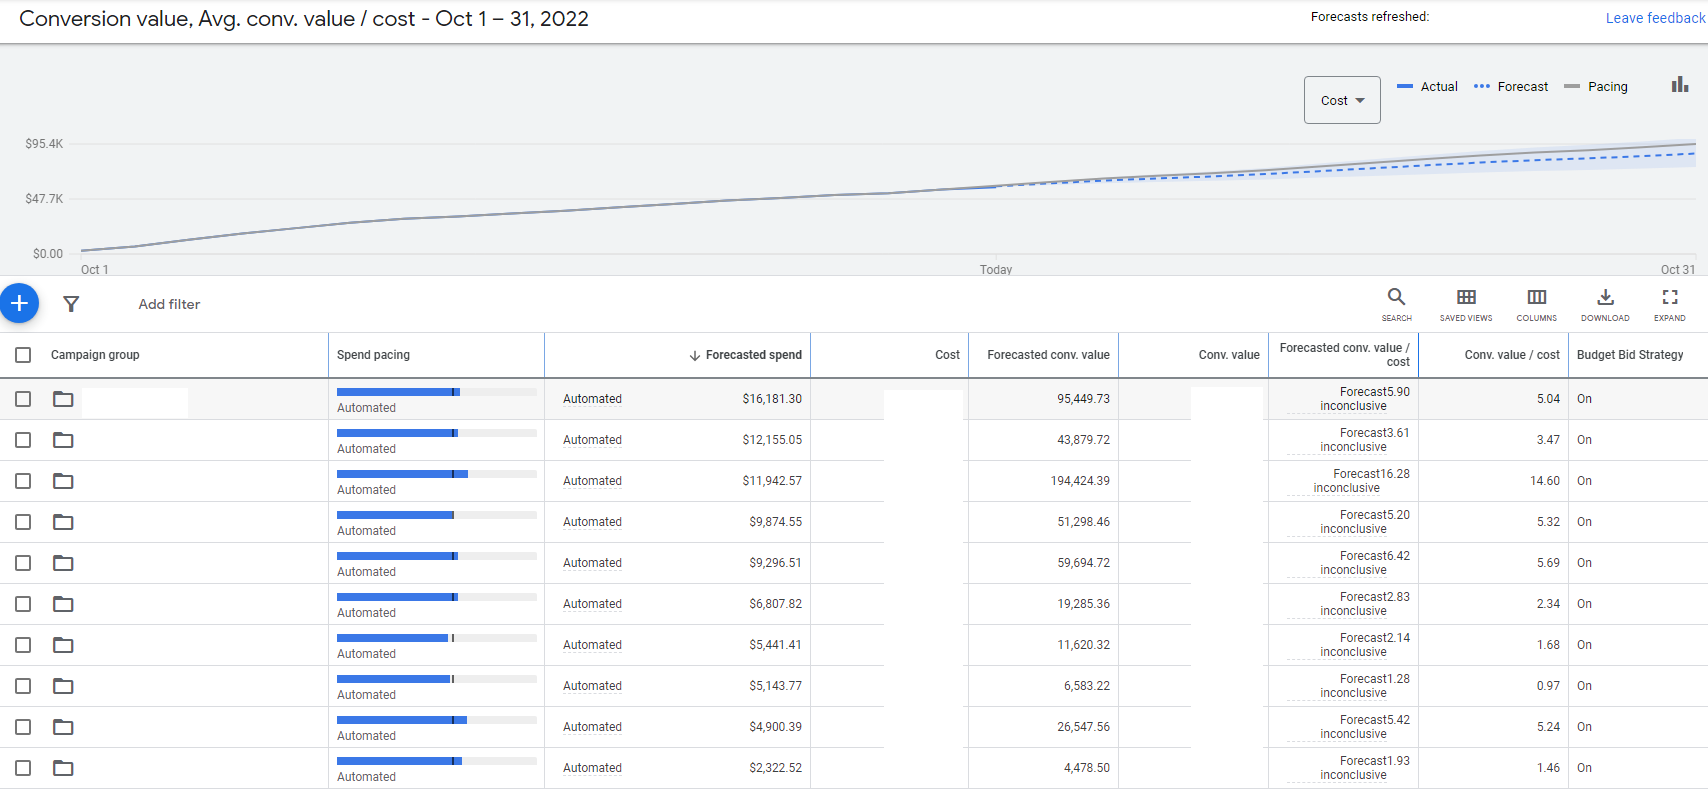Sort by Forecasted conv. value column

[1048, 355]
